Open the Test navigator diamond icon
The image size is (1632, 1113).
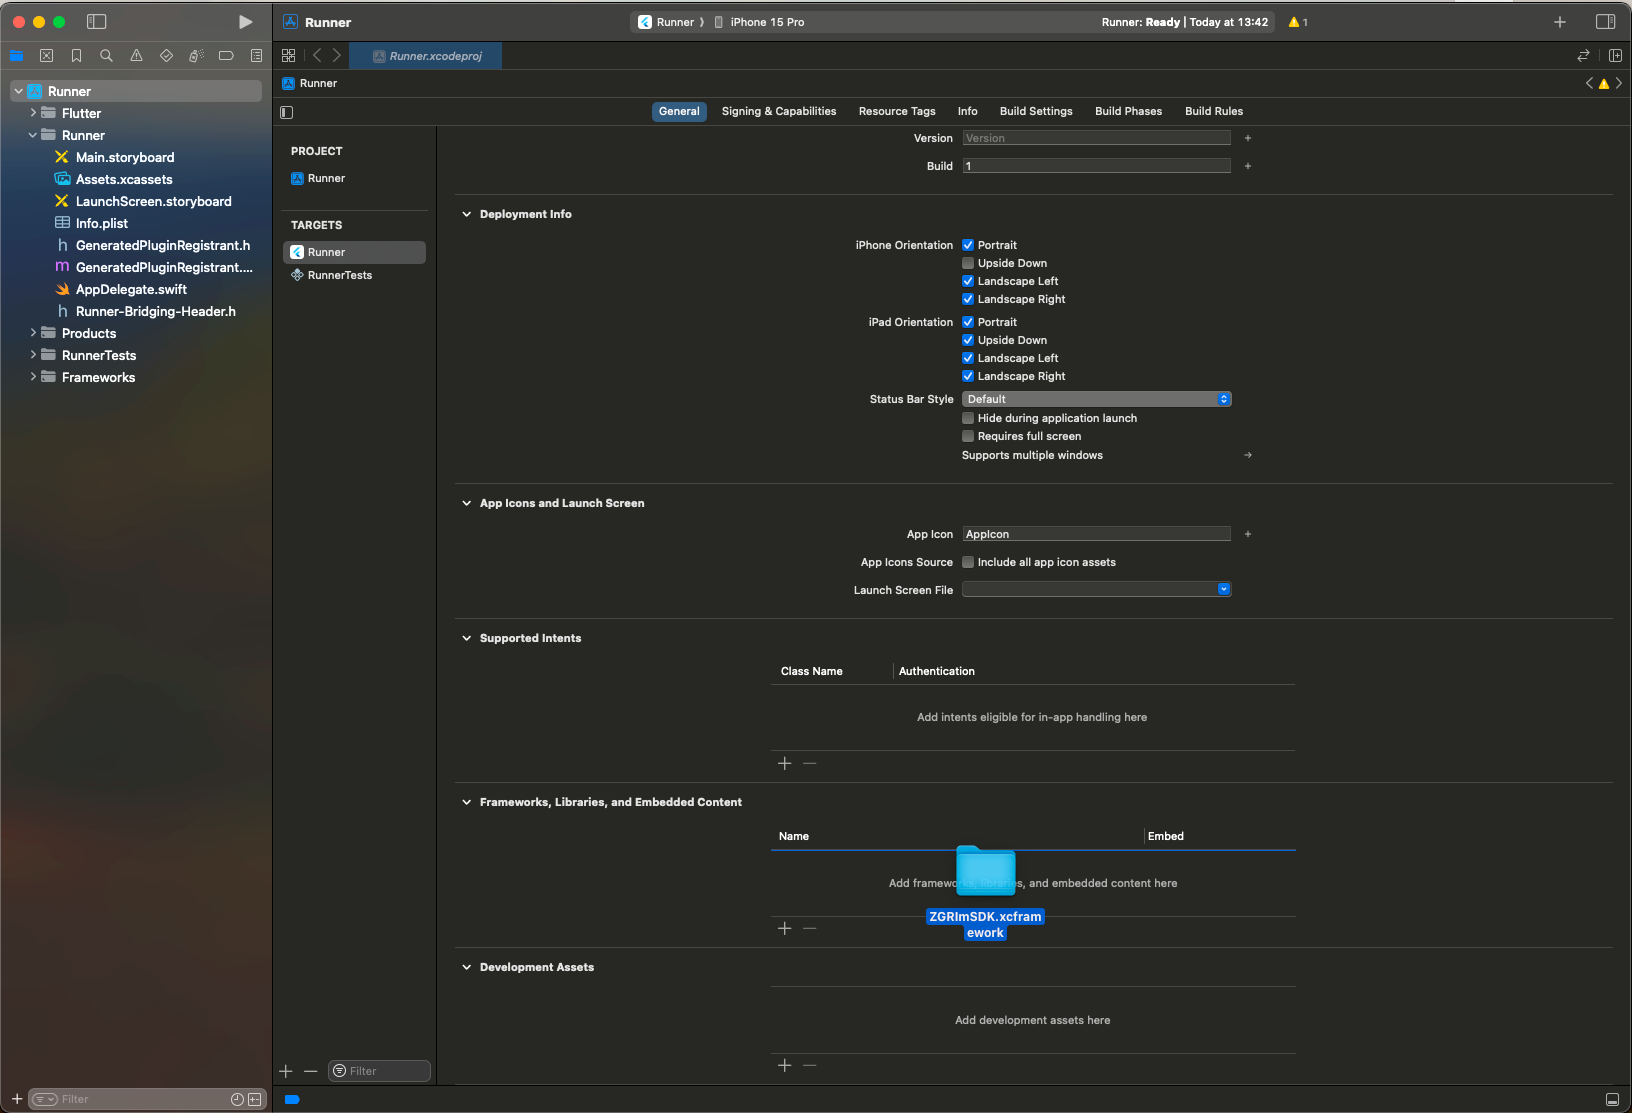pyautogui.click(x=166, y=56)
